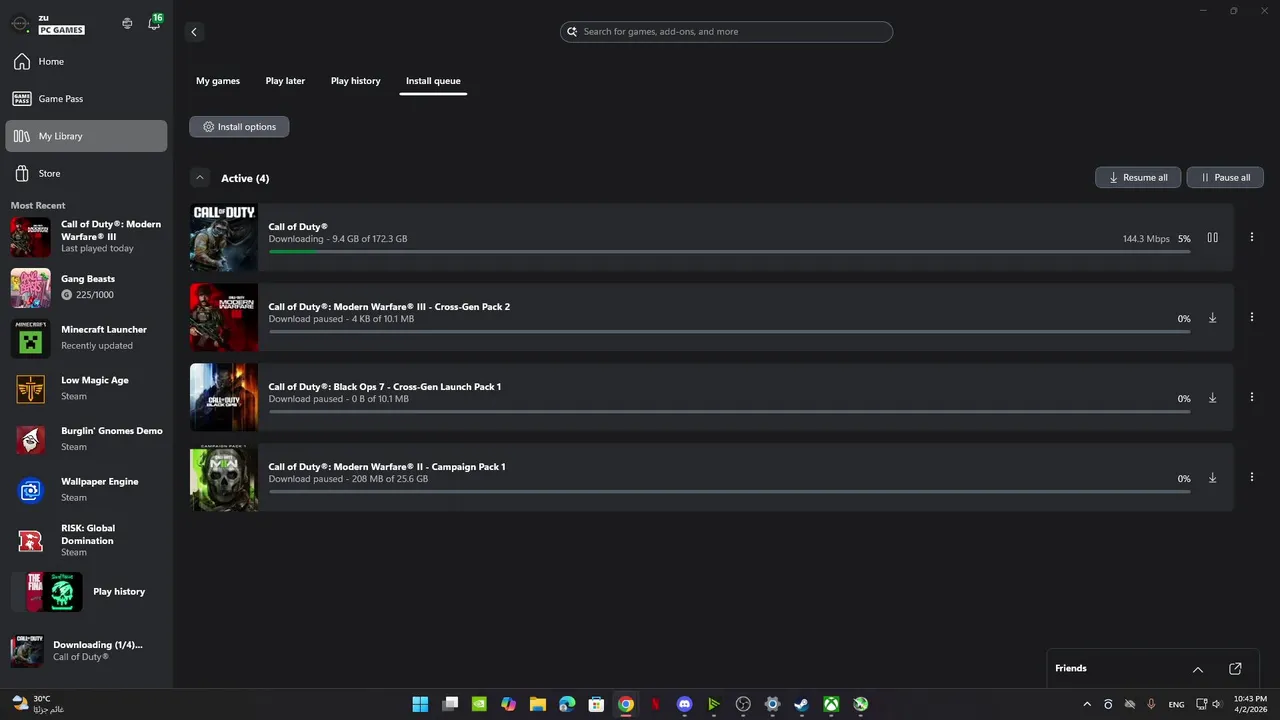Pause the Call of Duty download

tap(1212, 238)
